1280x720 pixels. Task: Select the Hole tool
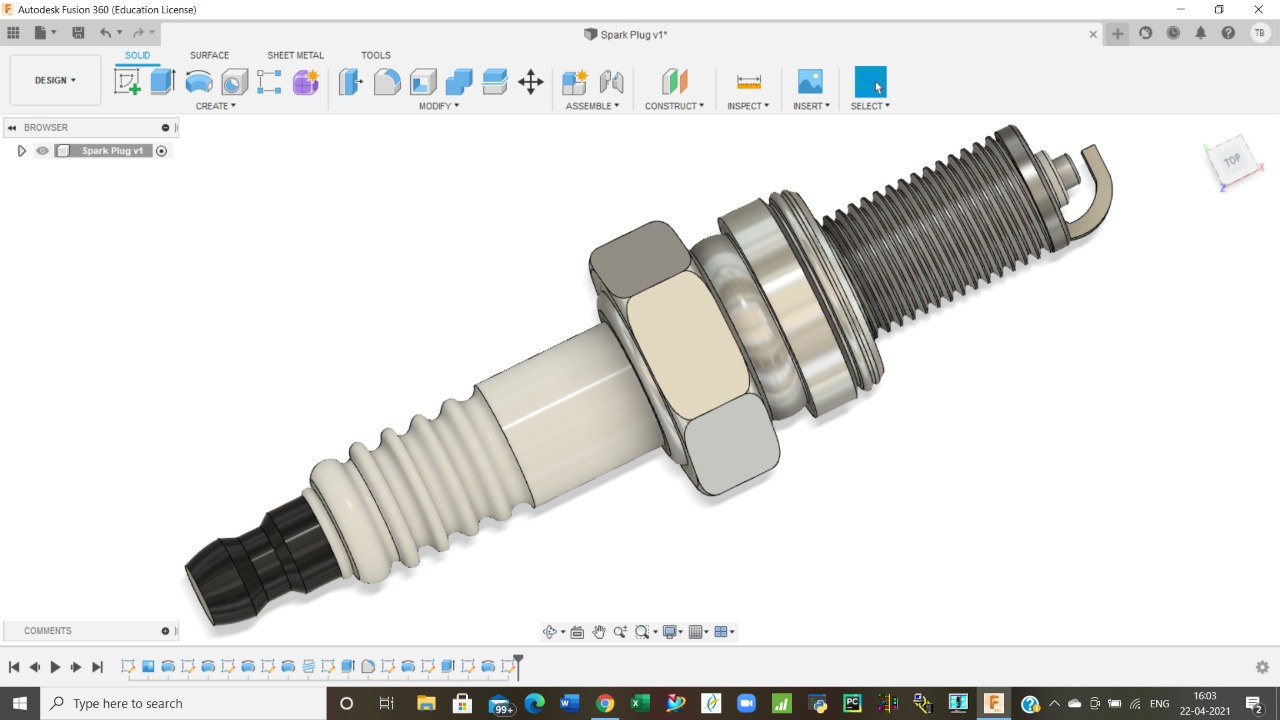[234, 82]
